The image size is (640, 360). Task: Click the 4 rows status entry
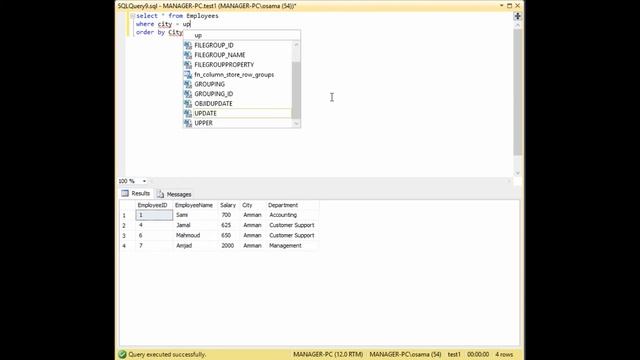tap(504, 354)
